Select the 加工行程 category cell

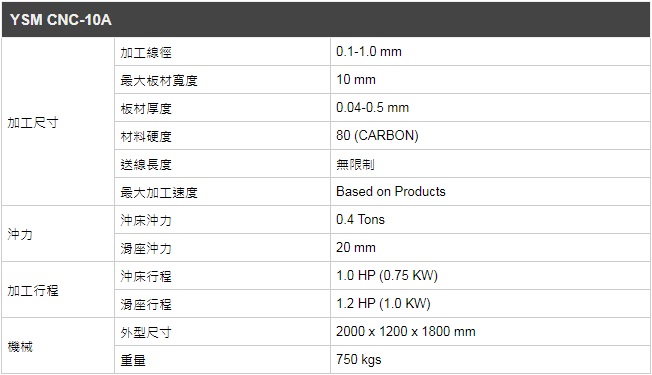(x=58, y=290)
